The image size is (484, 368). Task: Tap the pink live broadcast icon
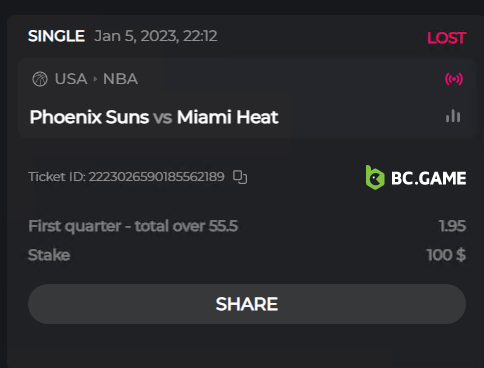tap(454, 79)
